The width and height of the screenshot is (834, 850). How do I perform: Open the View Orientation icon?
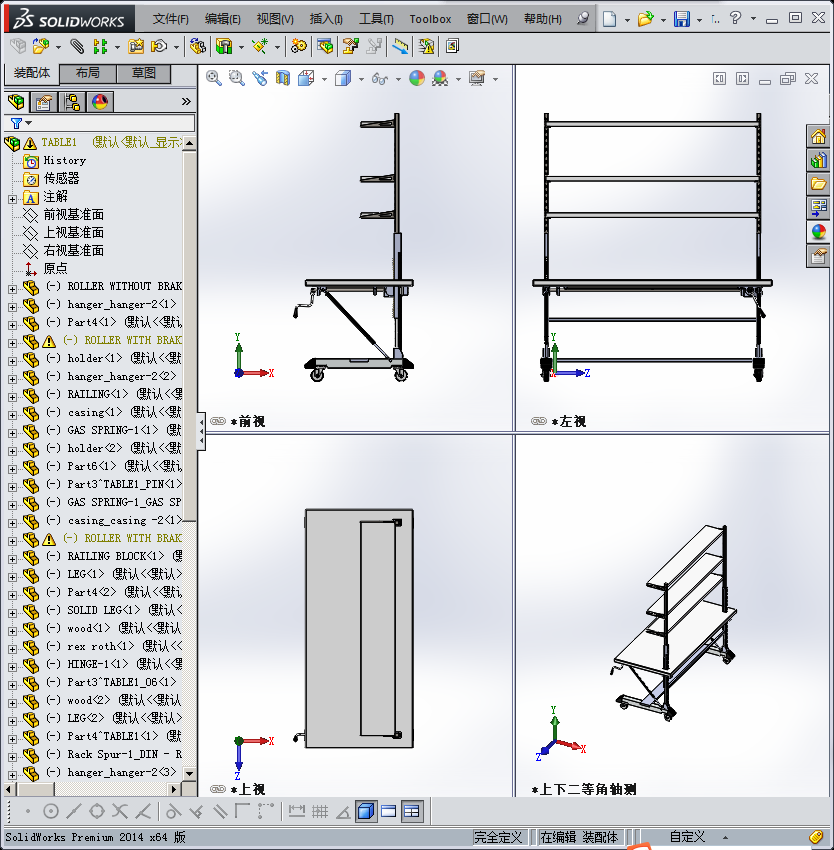(306, 79)
